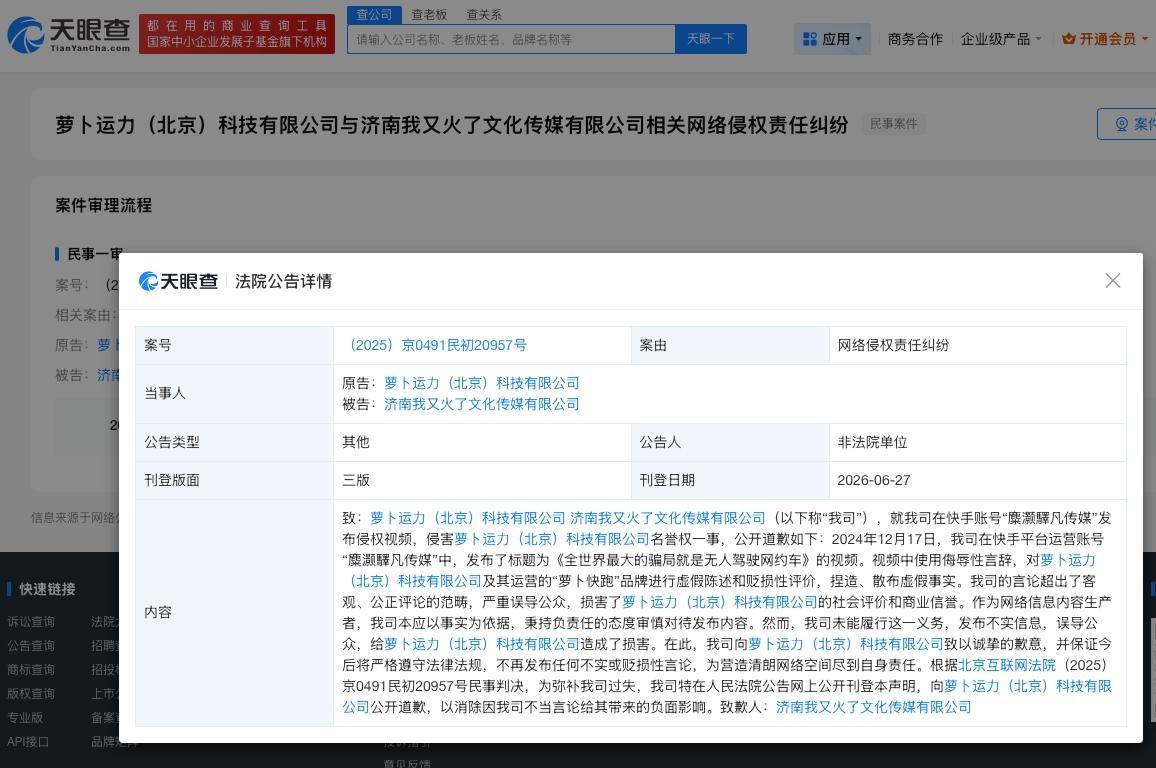The image size is (1156, 768).
Task: Click the 民事案件 tag beside the title
Action: click(894, 124)
